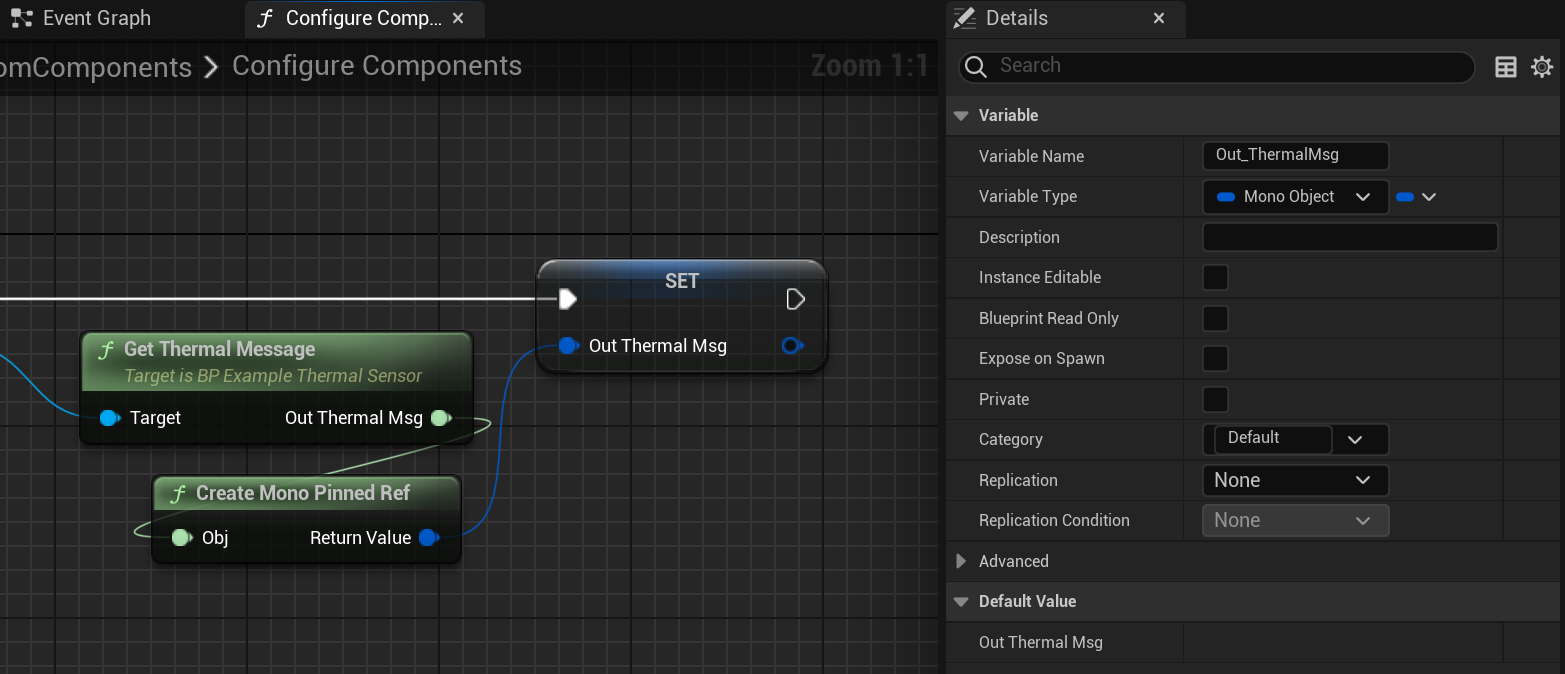Open the Details panel settings gear
The height and width of the screenshot is (674, 1565).
1542,67
